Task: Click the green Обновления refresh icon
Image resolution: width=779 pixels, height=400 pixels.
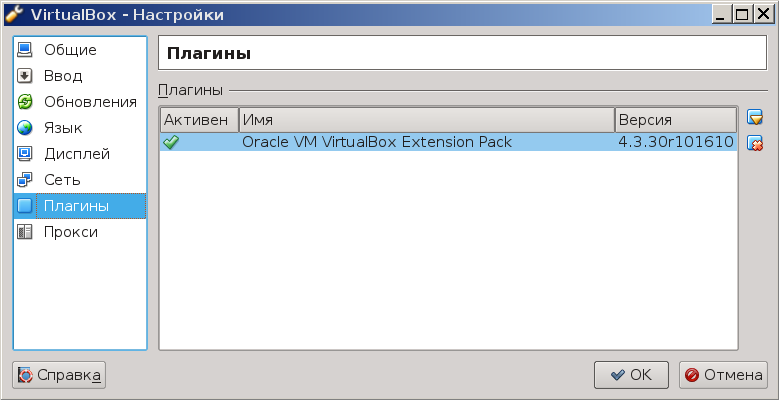Action: pyautogui.click(x=24, y=102)
